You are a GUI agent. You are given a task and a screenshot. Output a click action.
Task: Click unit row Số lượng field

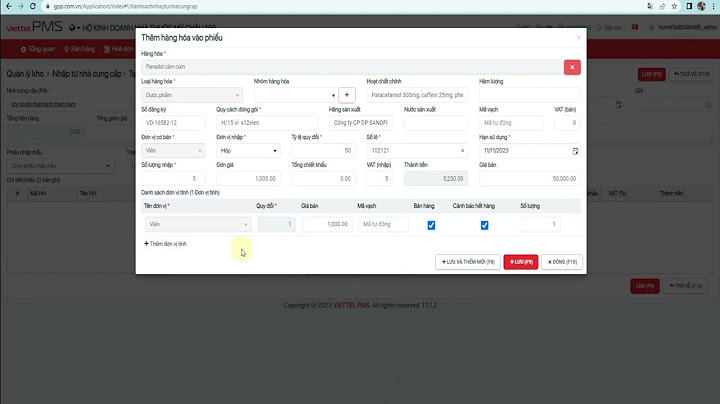pyautogui.click(x=540, y=224)
